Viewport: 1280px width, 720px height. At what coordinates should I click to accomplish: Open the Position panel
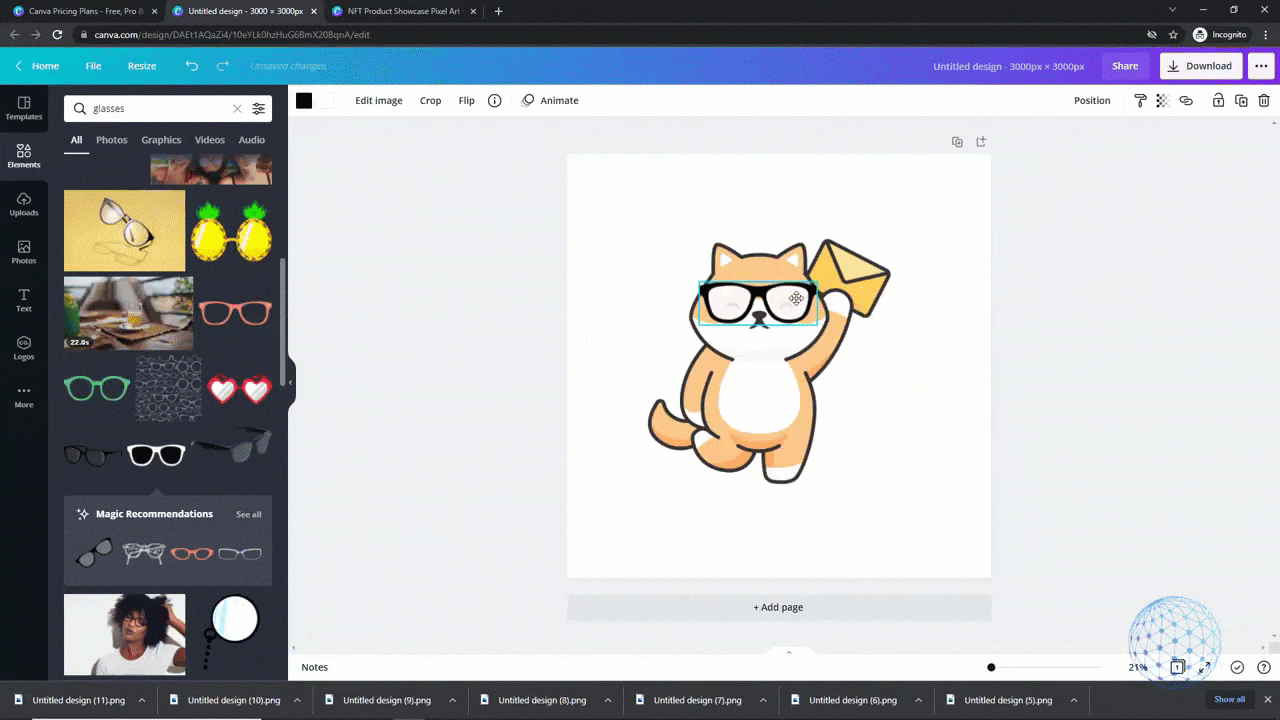click(x=1092, y=100)
